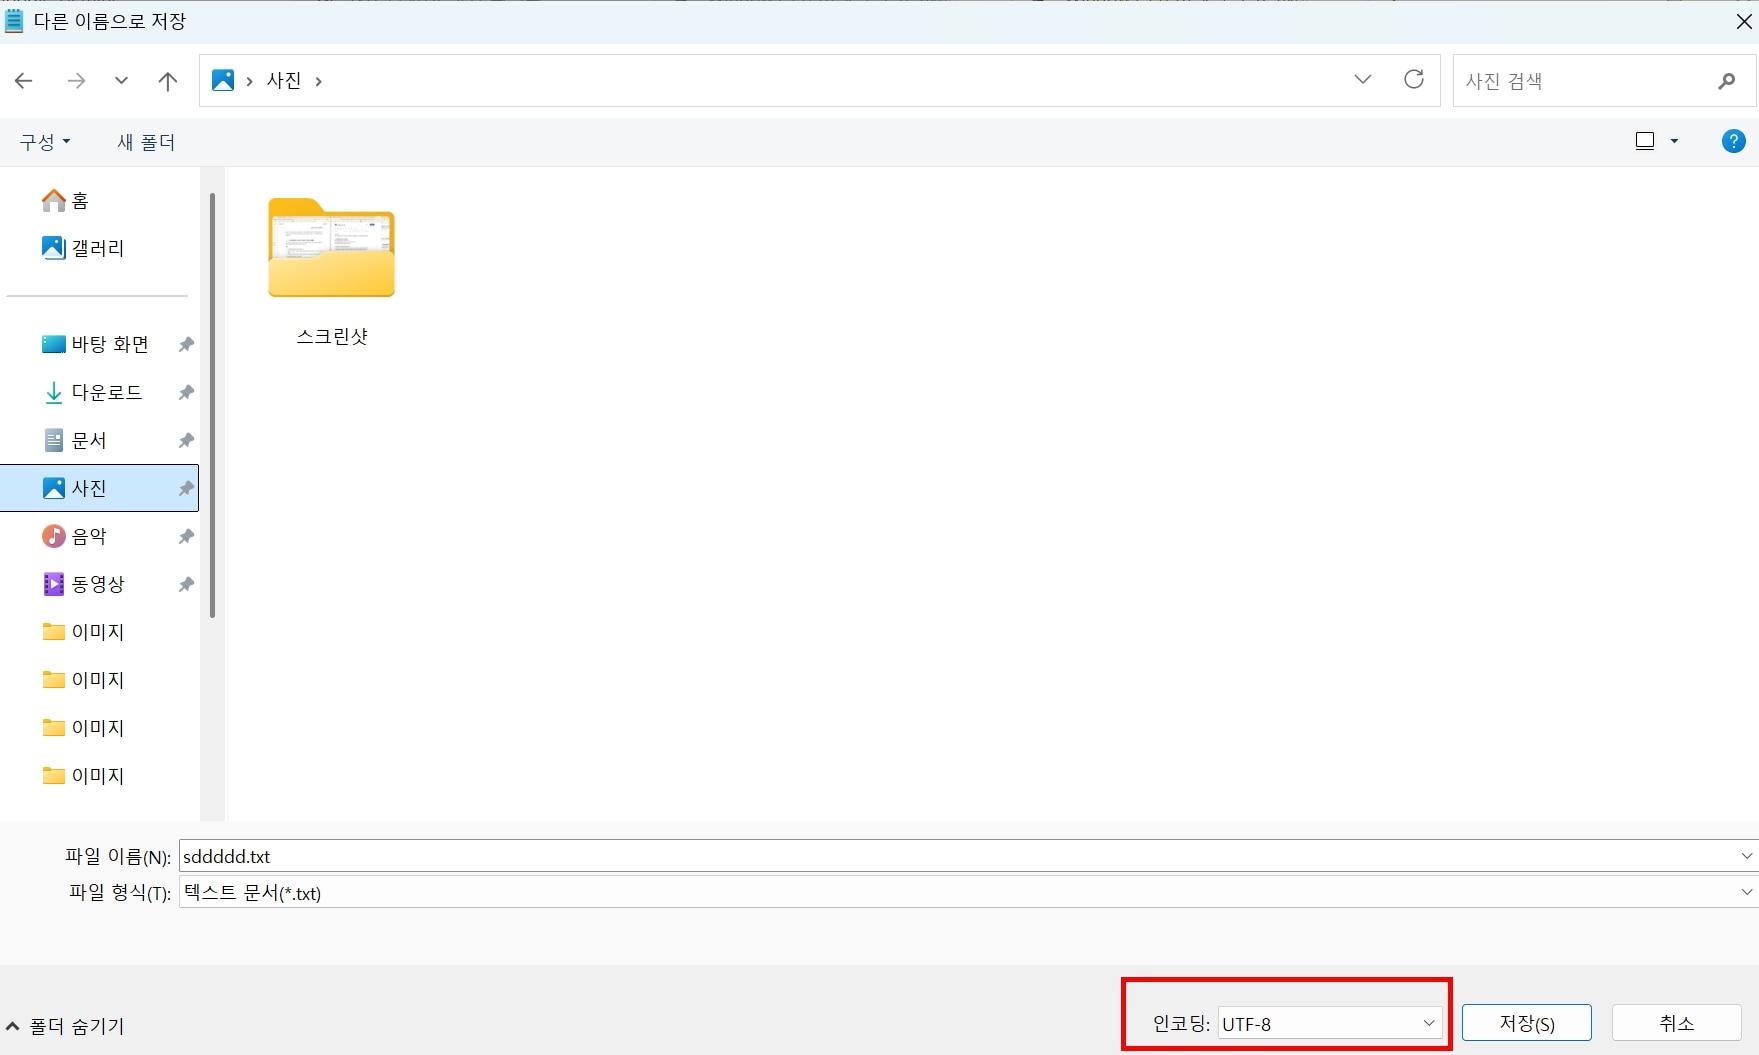Unpin 바탕 화면 from quick access

[185, 344]
